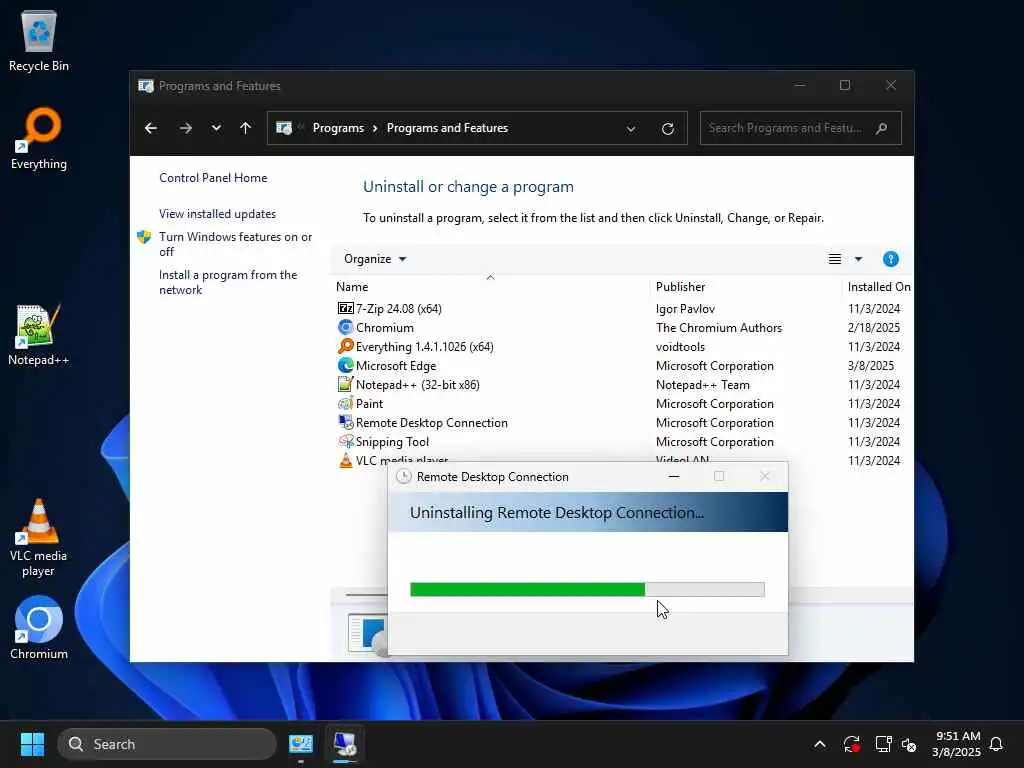Open the Notepad++ desktop shortcut

[x=39, y=334]
